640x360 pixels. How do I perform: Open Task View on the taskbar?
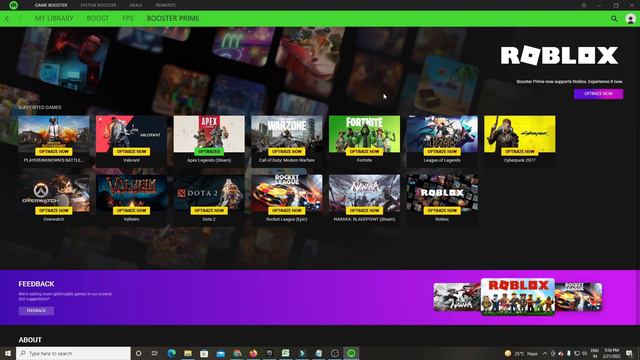coord(155,353)
